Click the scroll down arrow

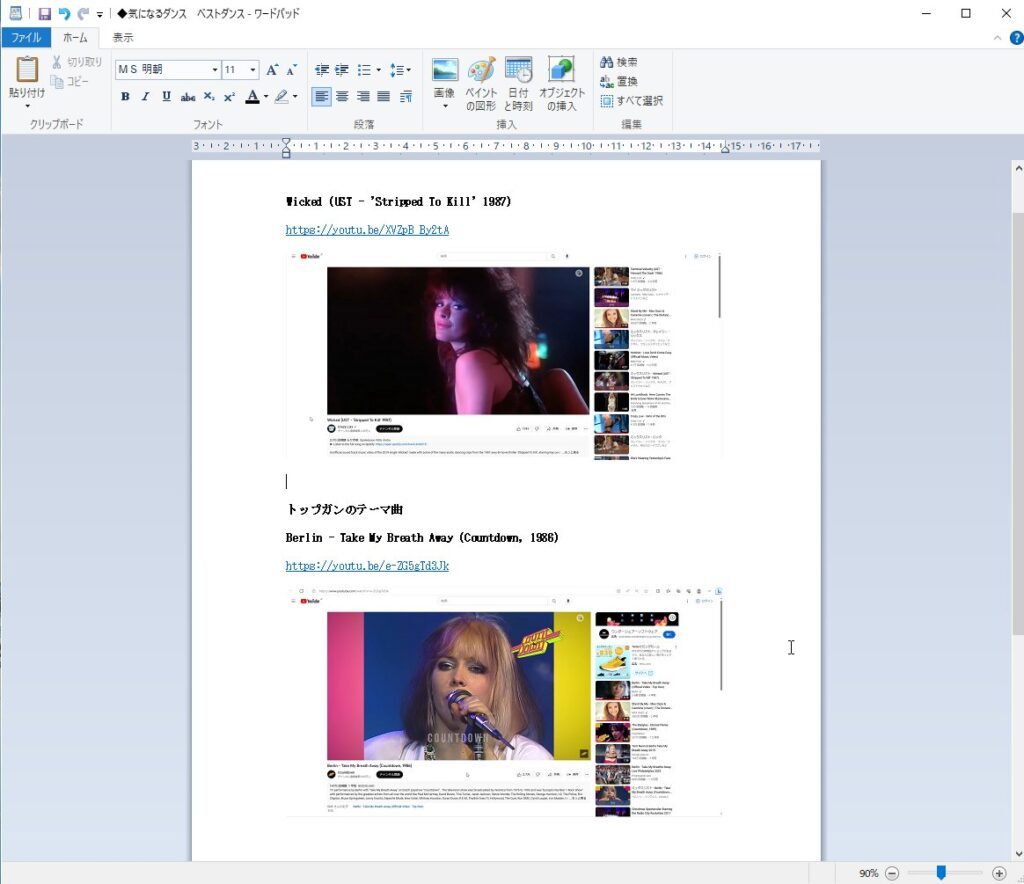(x=1017, y=853)
